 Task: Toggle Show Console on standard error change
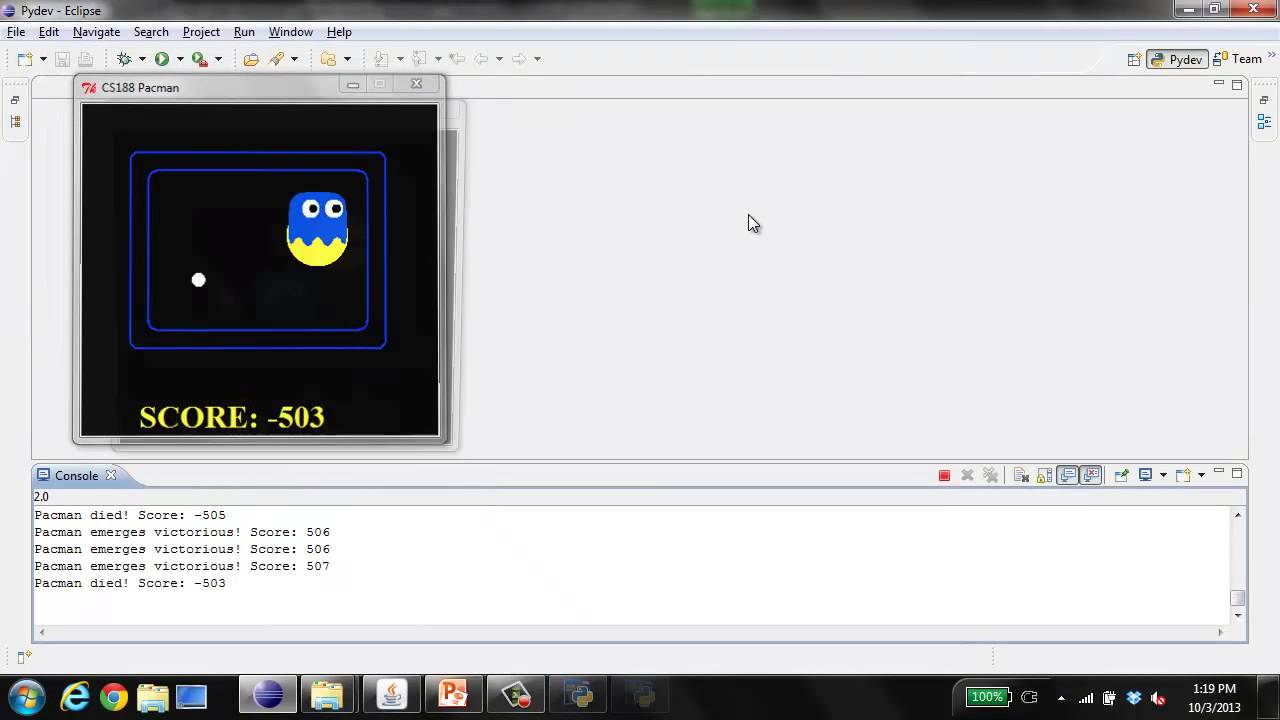tap(1091, 475)
